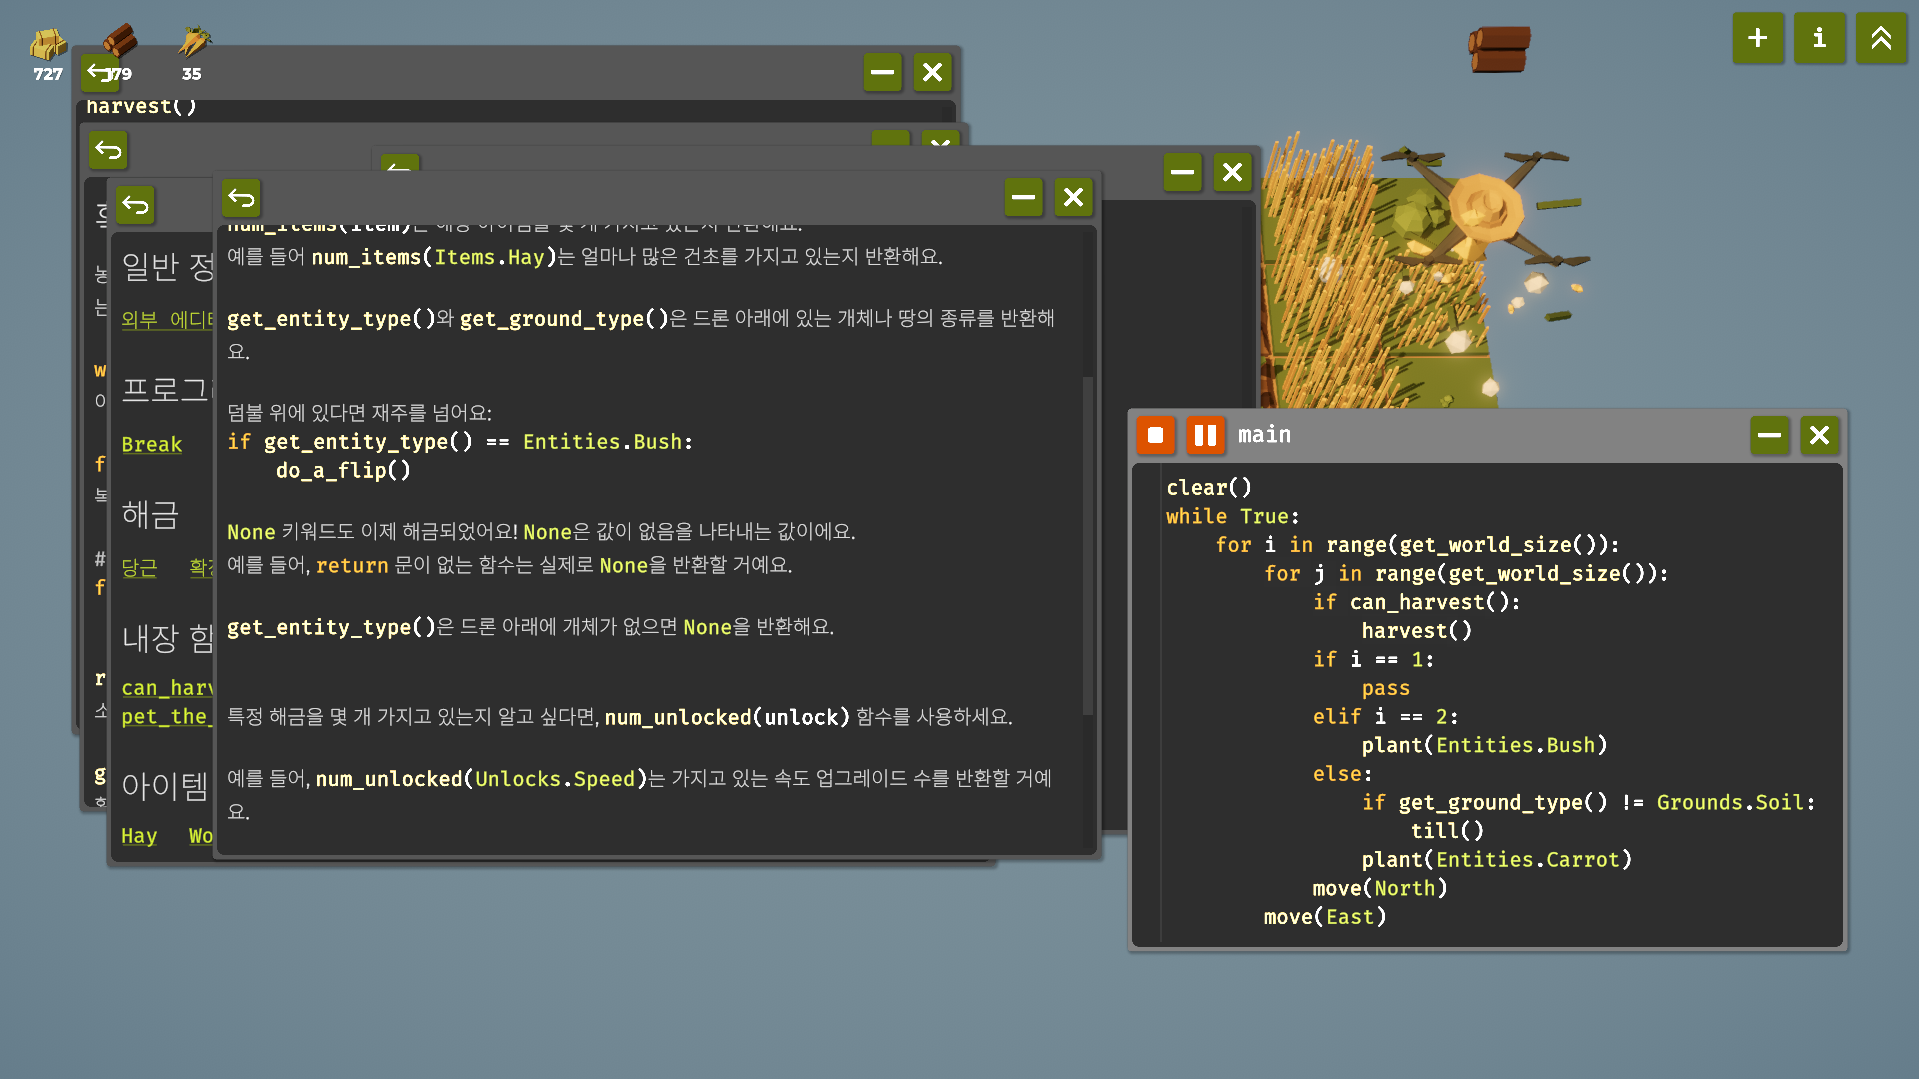Click the wood log icon near top-right
The image size is (1919, 1079).
pos(1499,49)
